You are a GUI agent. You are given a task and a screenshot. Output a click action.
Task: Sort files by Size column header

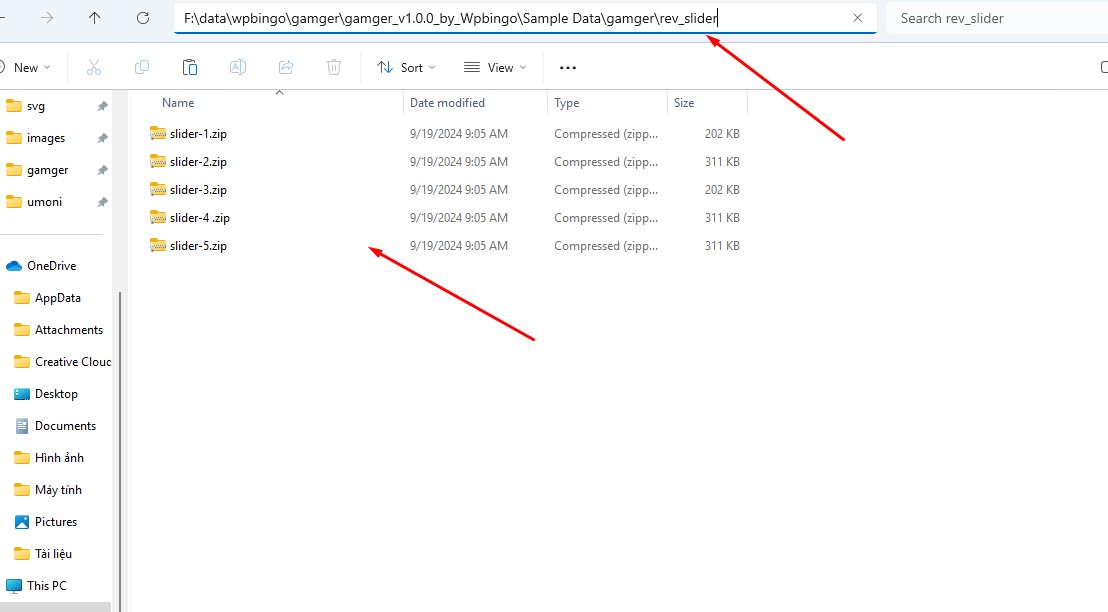(684, 103)
